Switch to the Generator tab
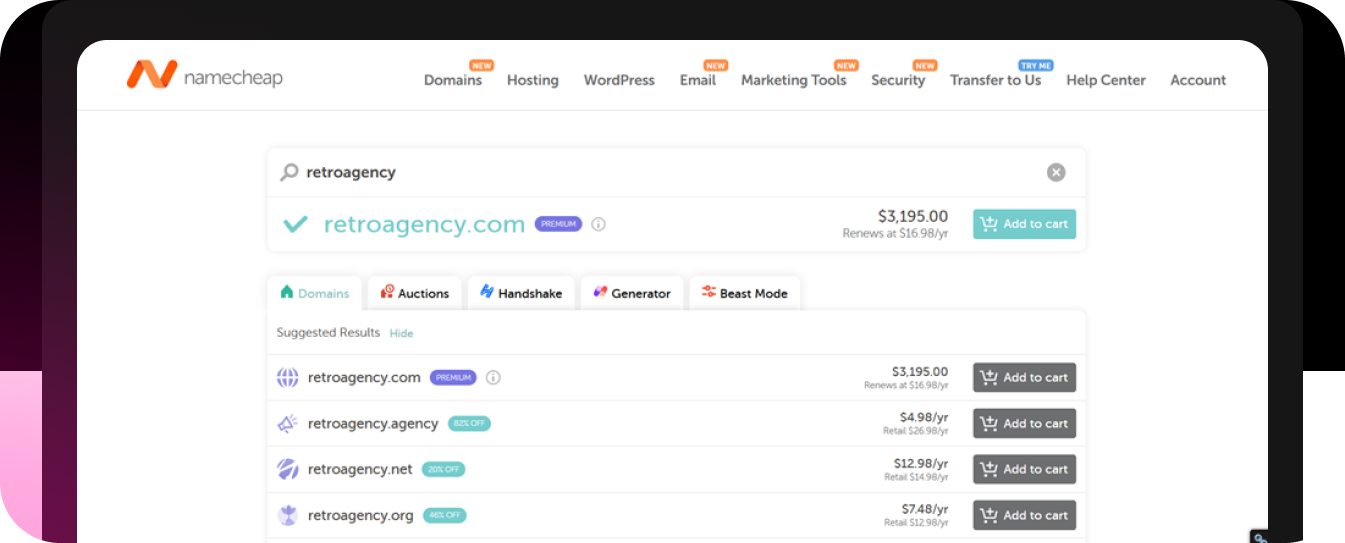The image size is (1345, 543). [x=632, y=293]
